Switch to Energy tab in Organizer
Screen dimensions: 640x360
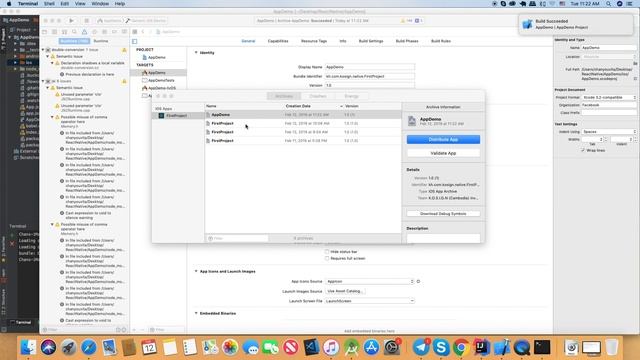click(351, 96)
